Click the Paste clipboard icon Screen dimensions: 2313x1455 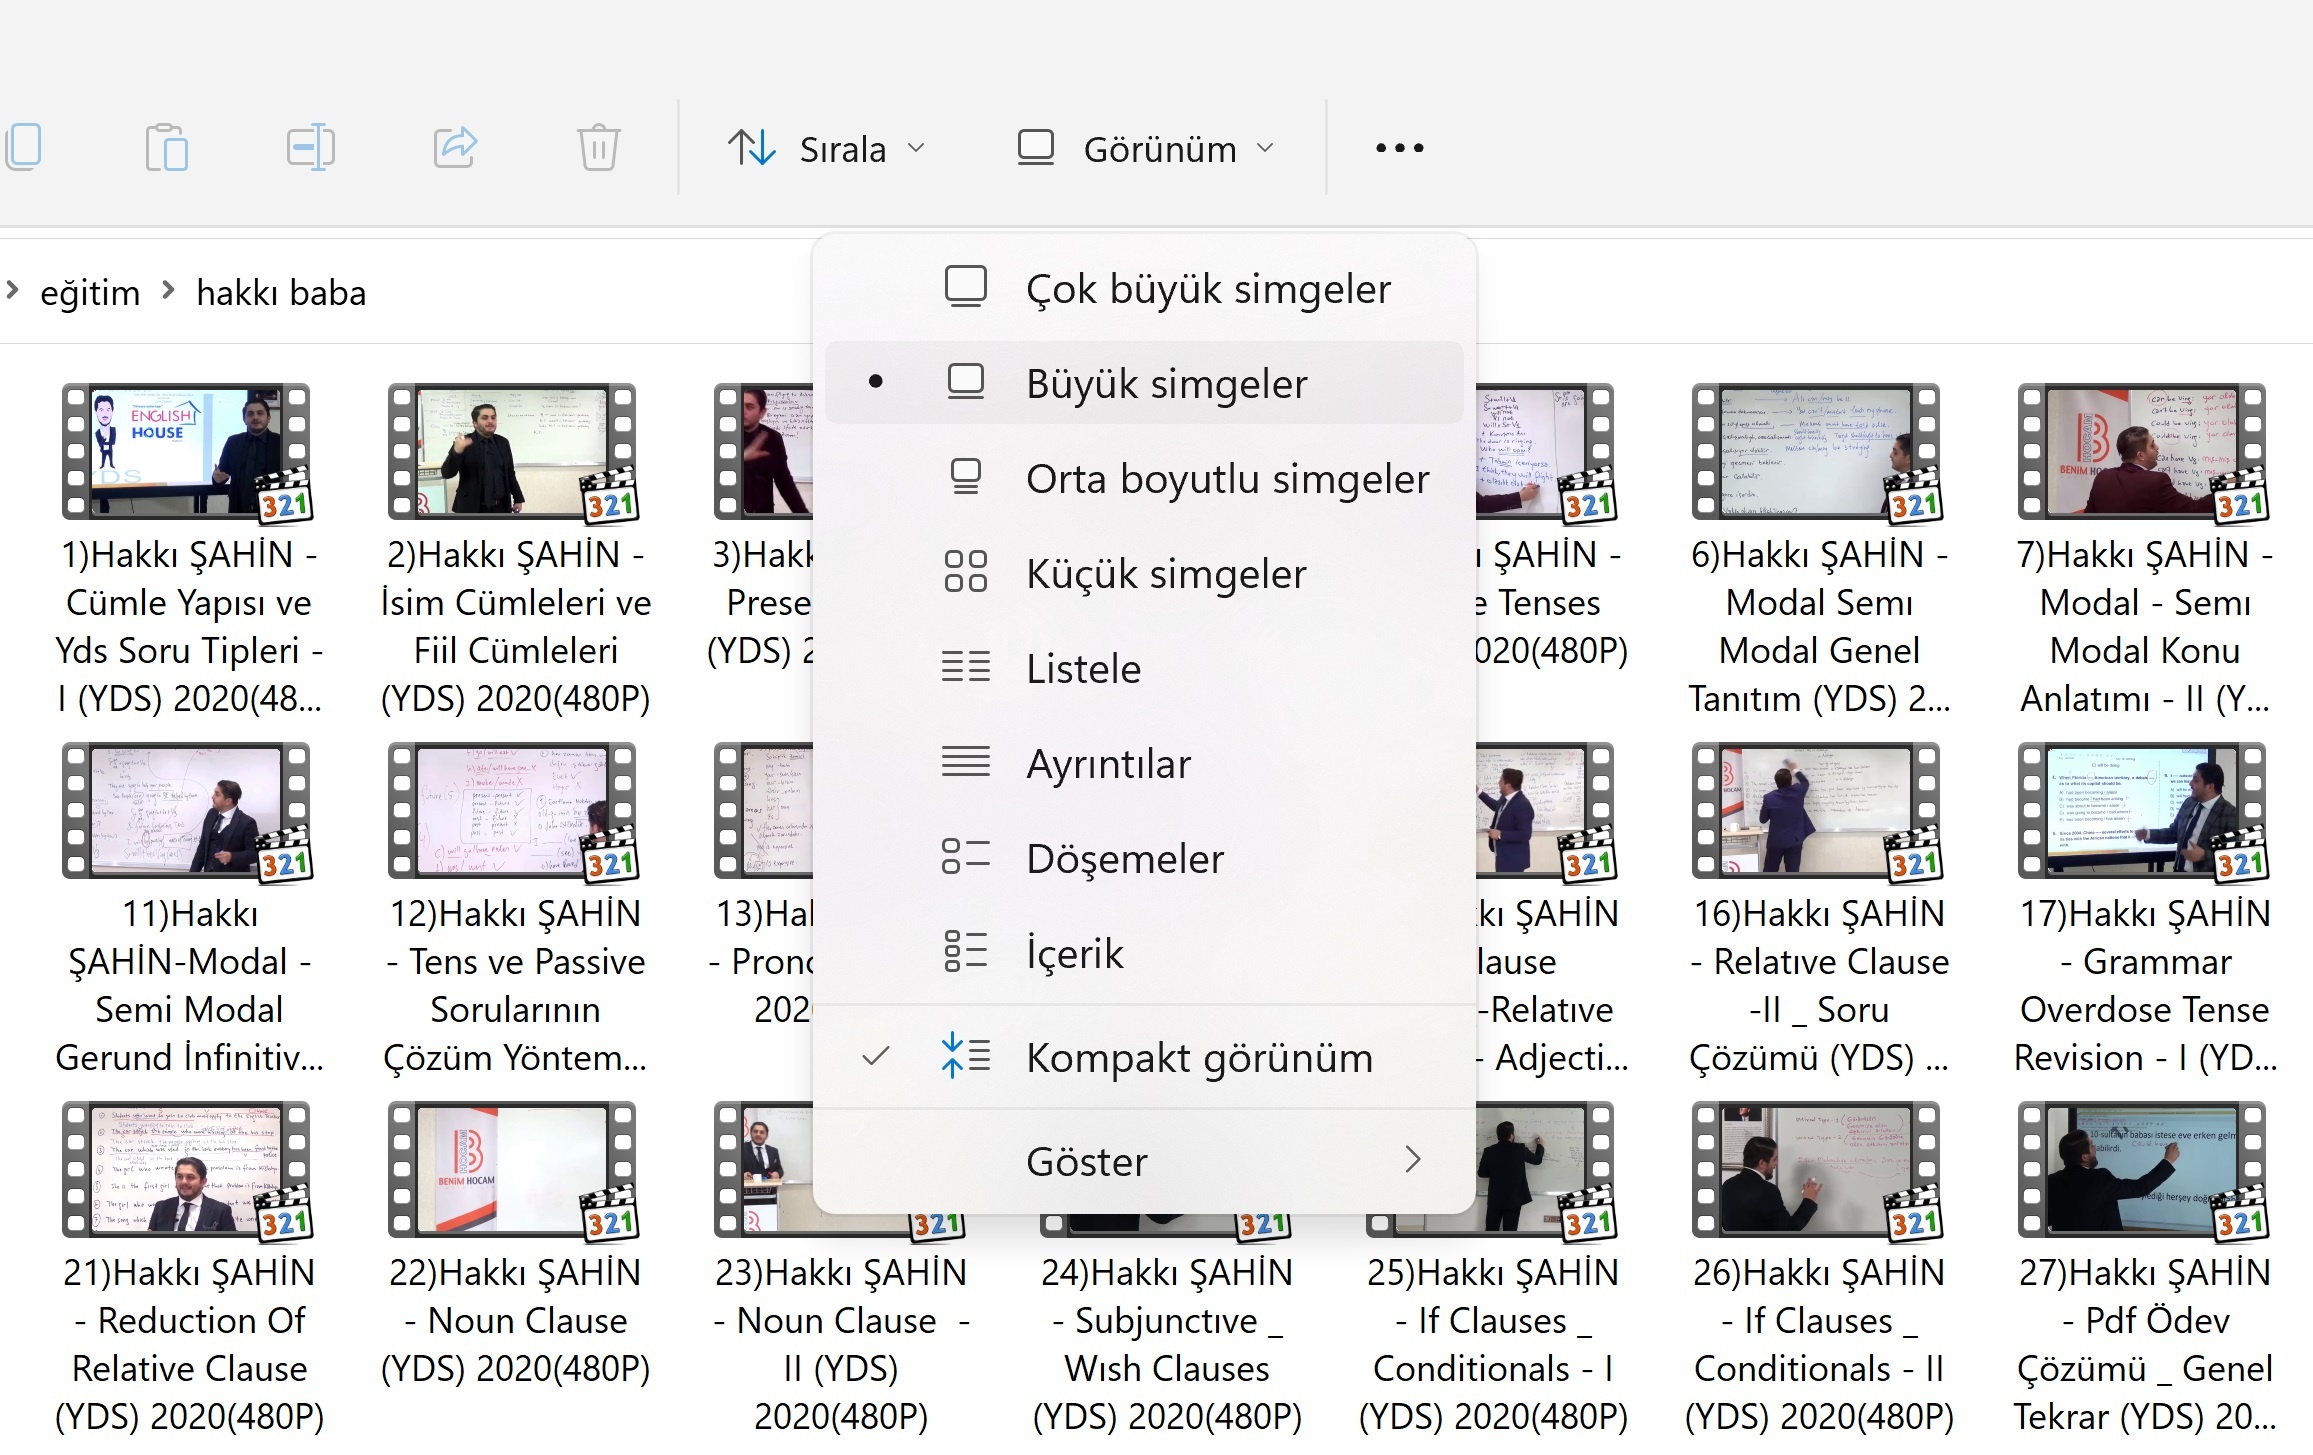click(x=166, y=148)
